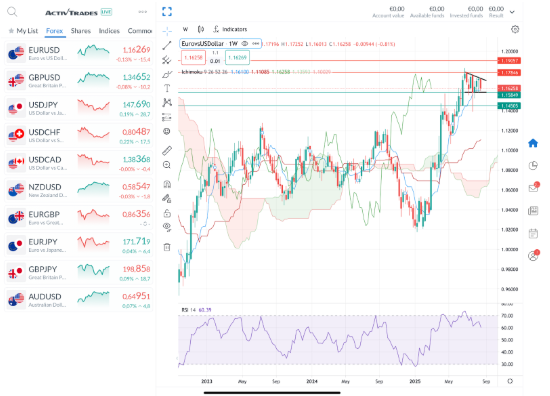Select the Text annotation tool
Viewport: 550px width, 396px height.
167,88
